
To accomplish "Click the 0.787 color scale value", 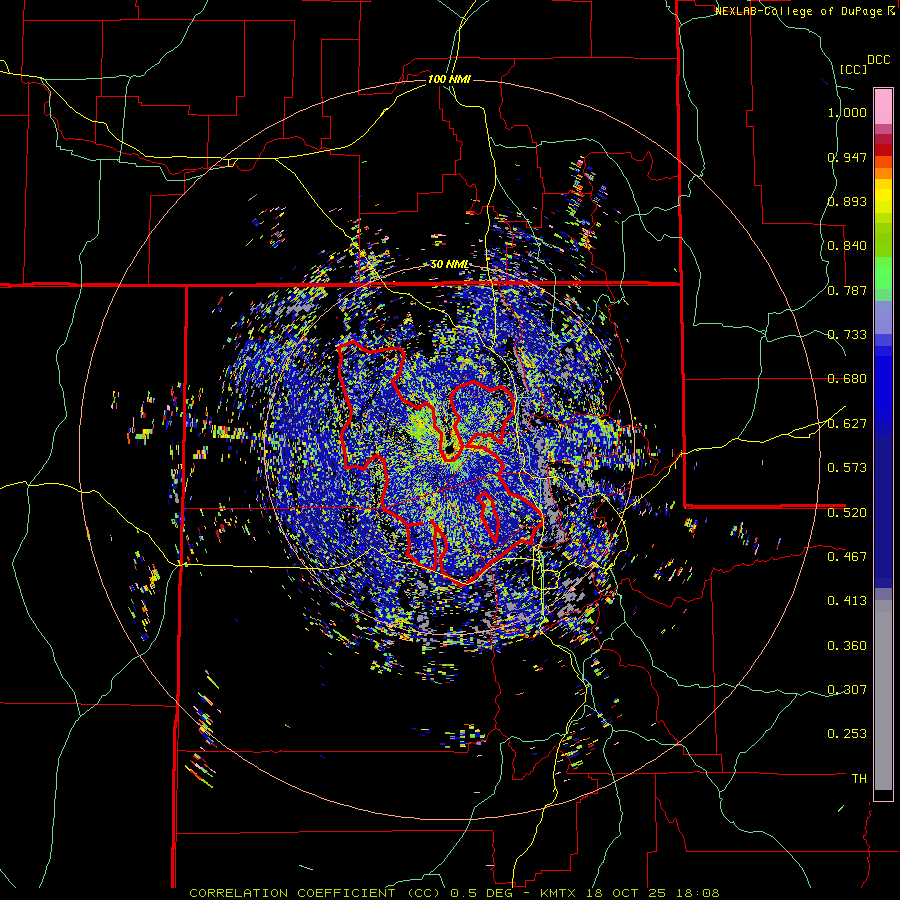I will pos(847,290).
